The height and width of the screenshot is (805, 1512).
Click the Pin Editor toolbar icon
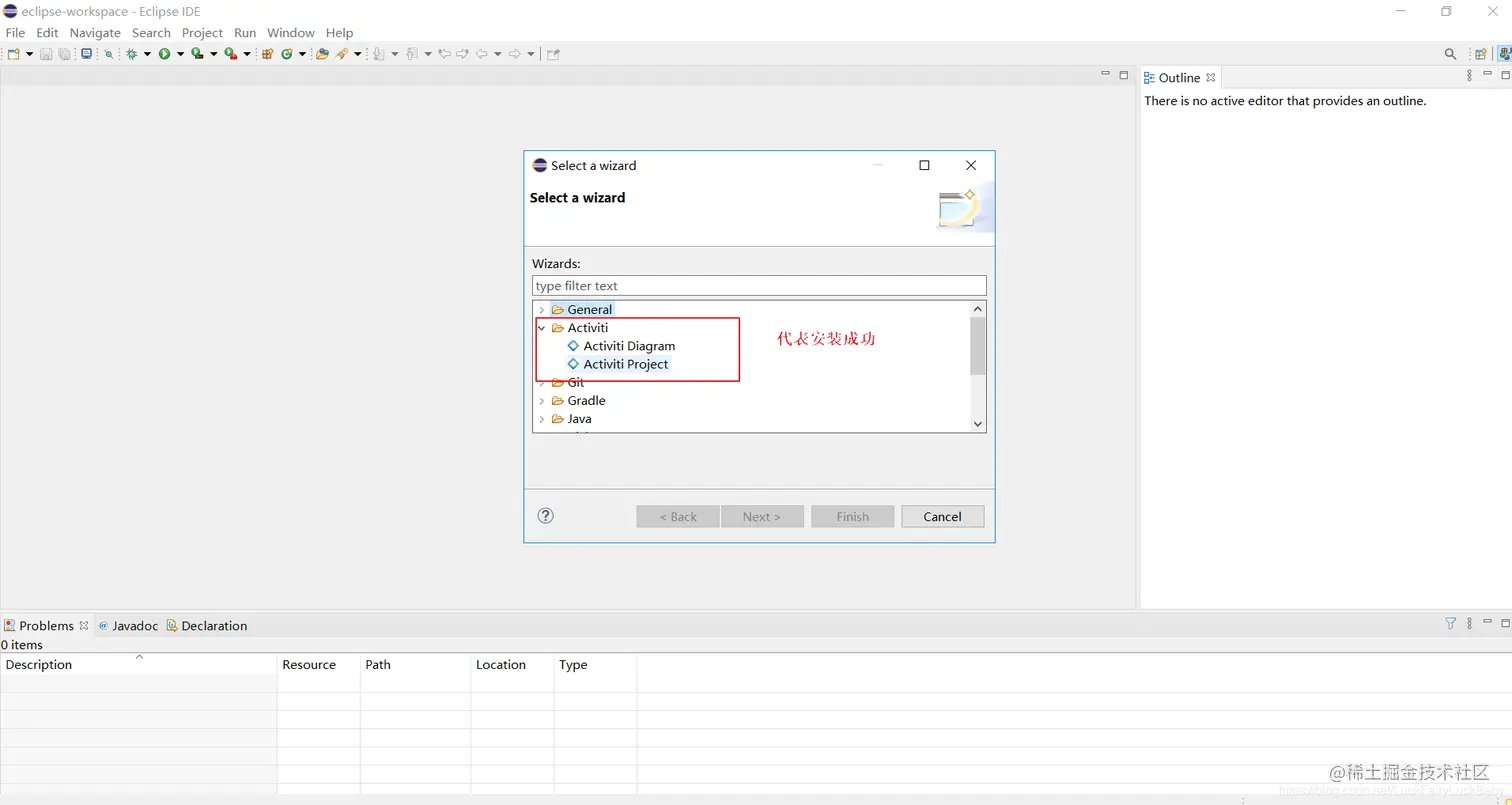click(553, 54)
